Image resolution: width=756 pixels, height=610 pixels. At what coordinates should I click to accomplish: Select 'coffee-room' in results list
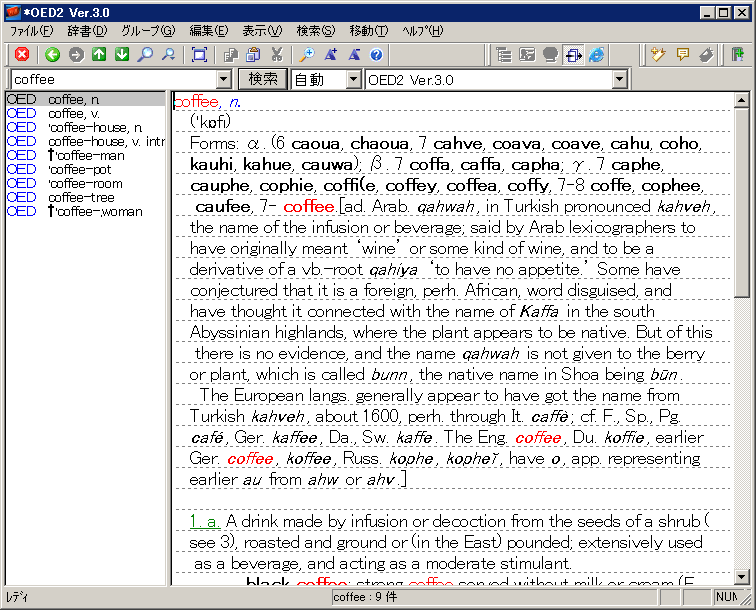tap(86, 183)
